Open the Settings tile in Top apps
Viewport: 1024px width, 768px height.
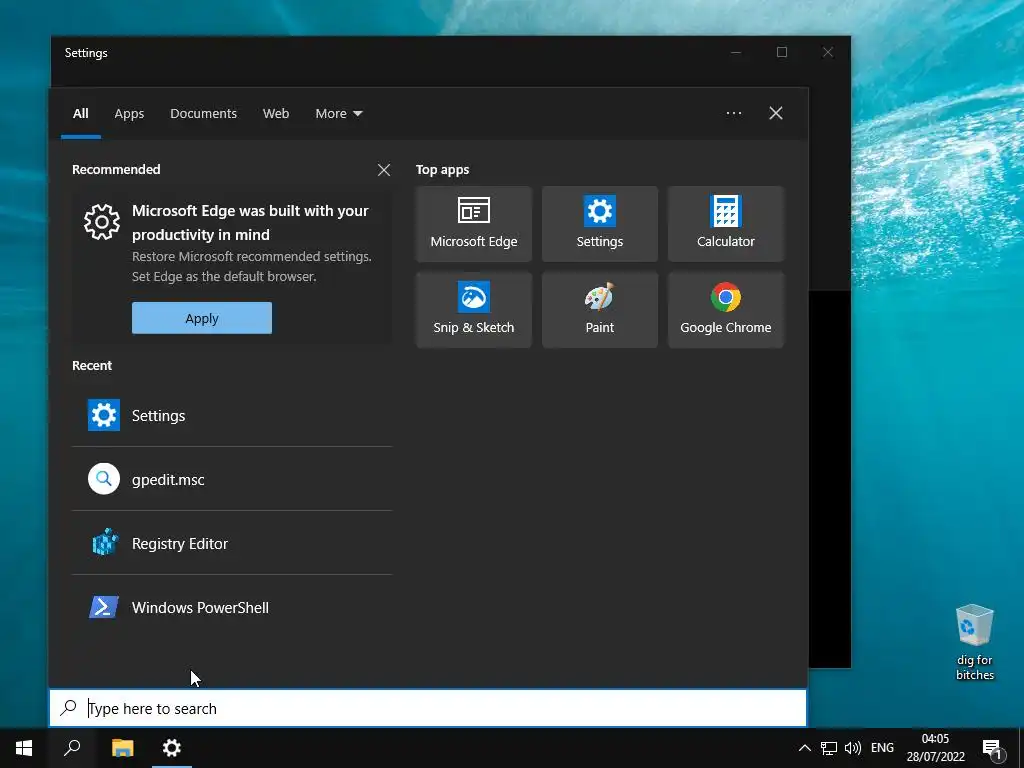[600, 224]
